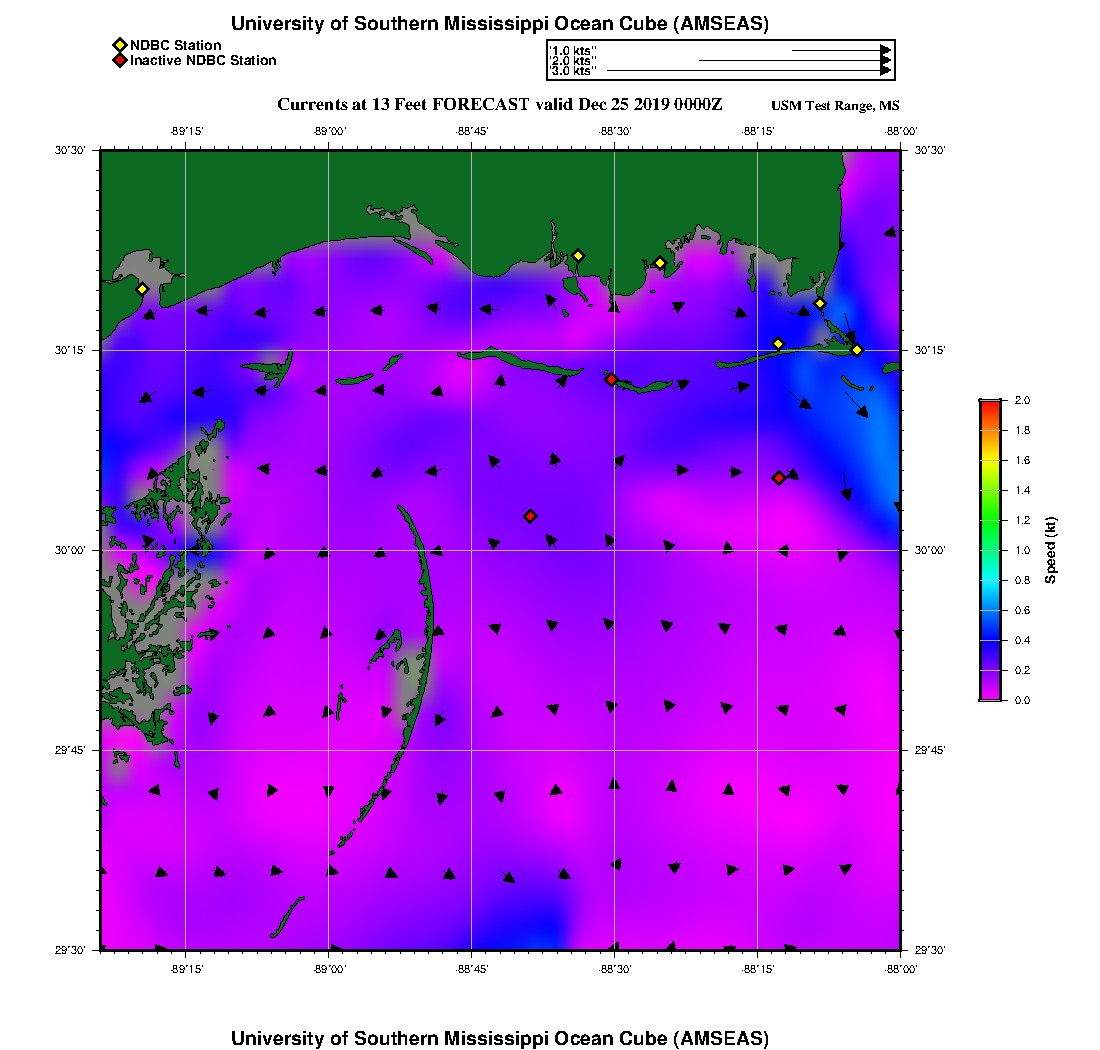Viewport: 1100px width, 1050px height.
Task: Click the 'Speed (kt)' color bar label
Action: tap(1050, 550)
